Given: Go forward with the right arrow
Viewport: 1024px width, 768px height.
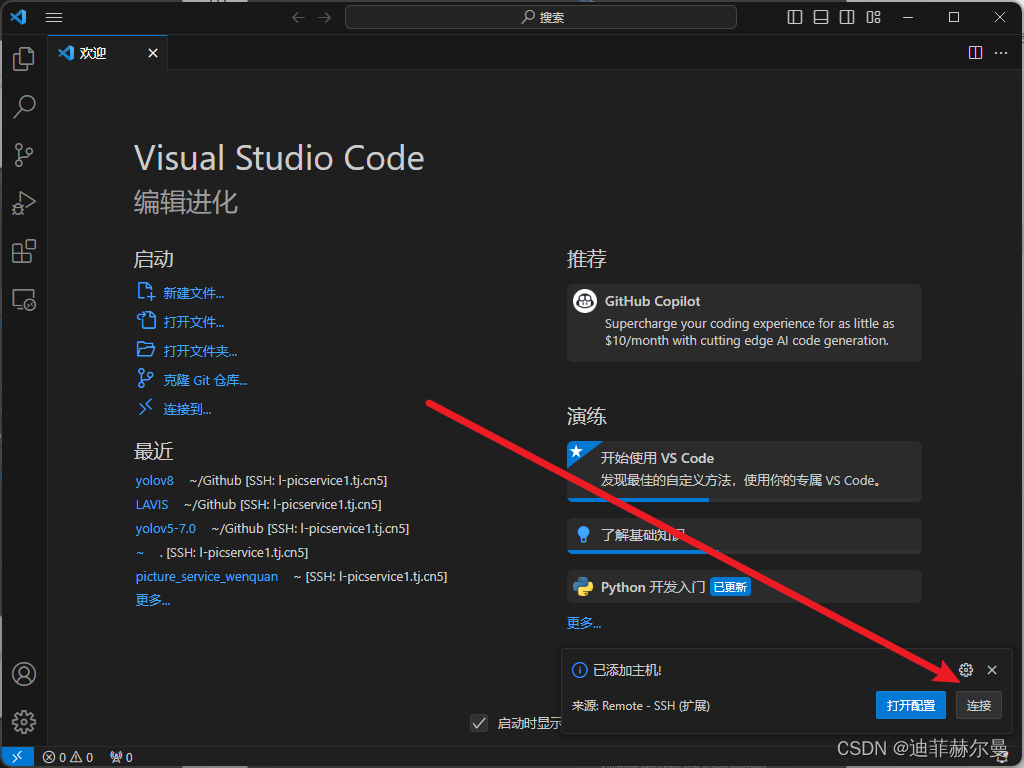Looking at the screenshot, I should tap(325, 18).
